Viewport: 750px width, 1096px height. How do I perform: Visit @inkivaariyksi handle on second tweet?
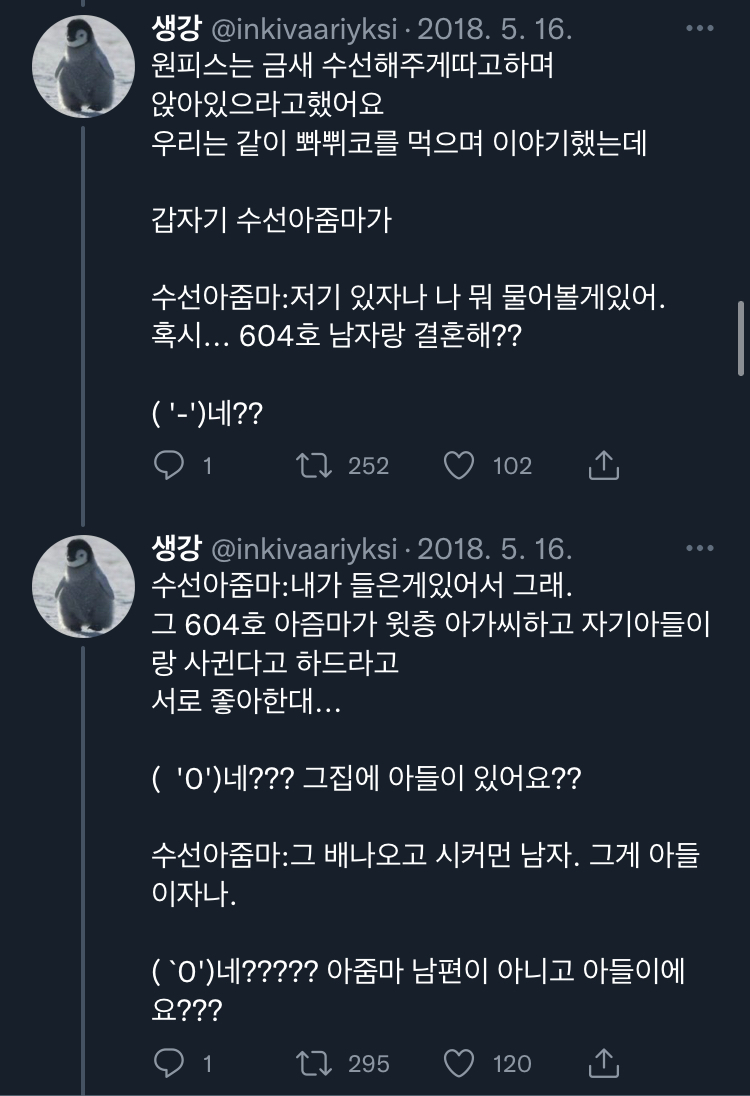(x=303, y=548)
